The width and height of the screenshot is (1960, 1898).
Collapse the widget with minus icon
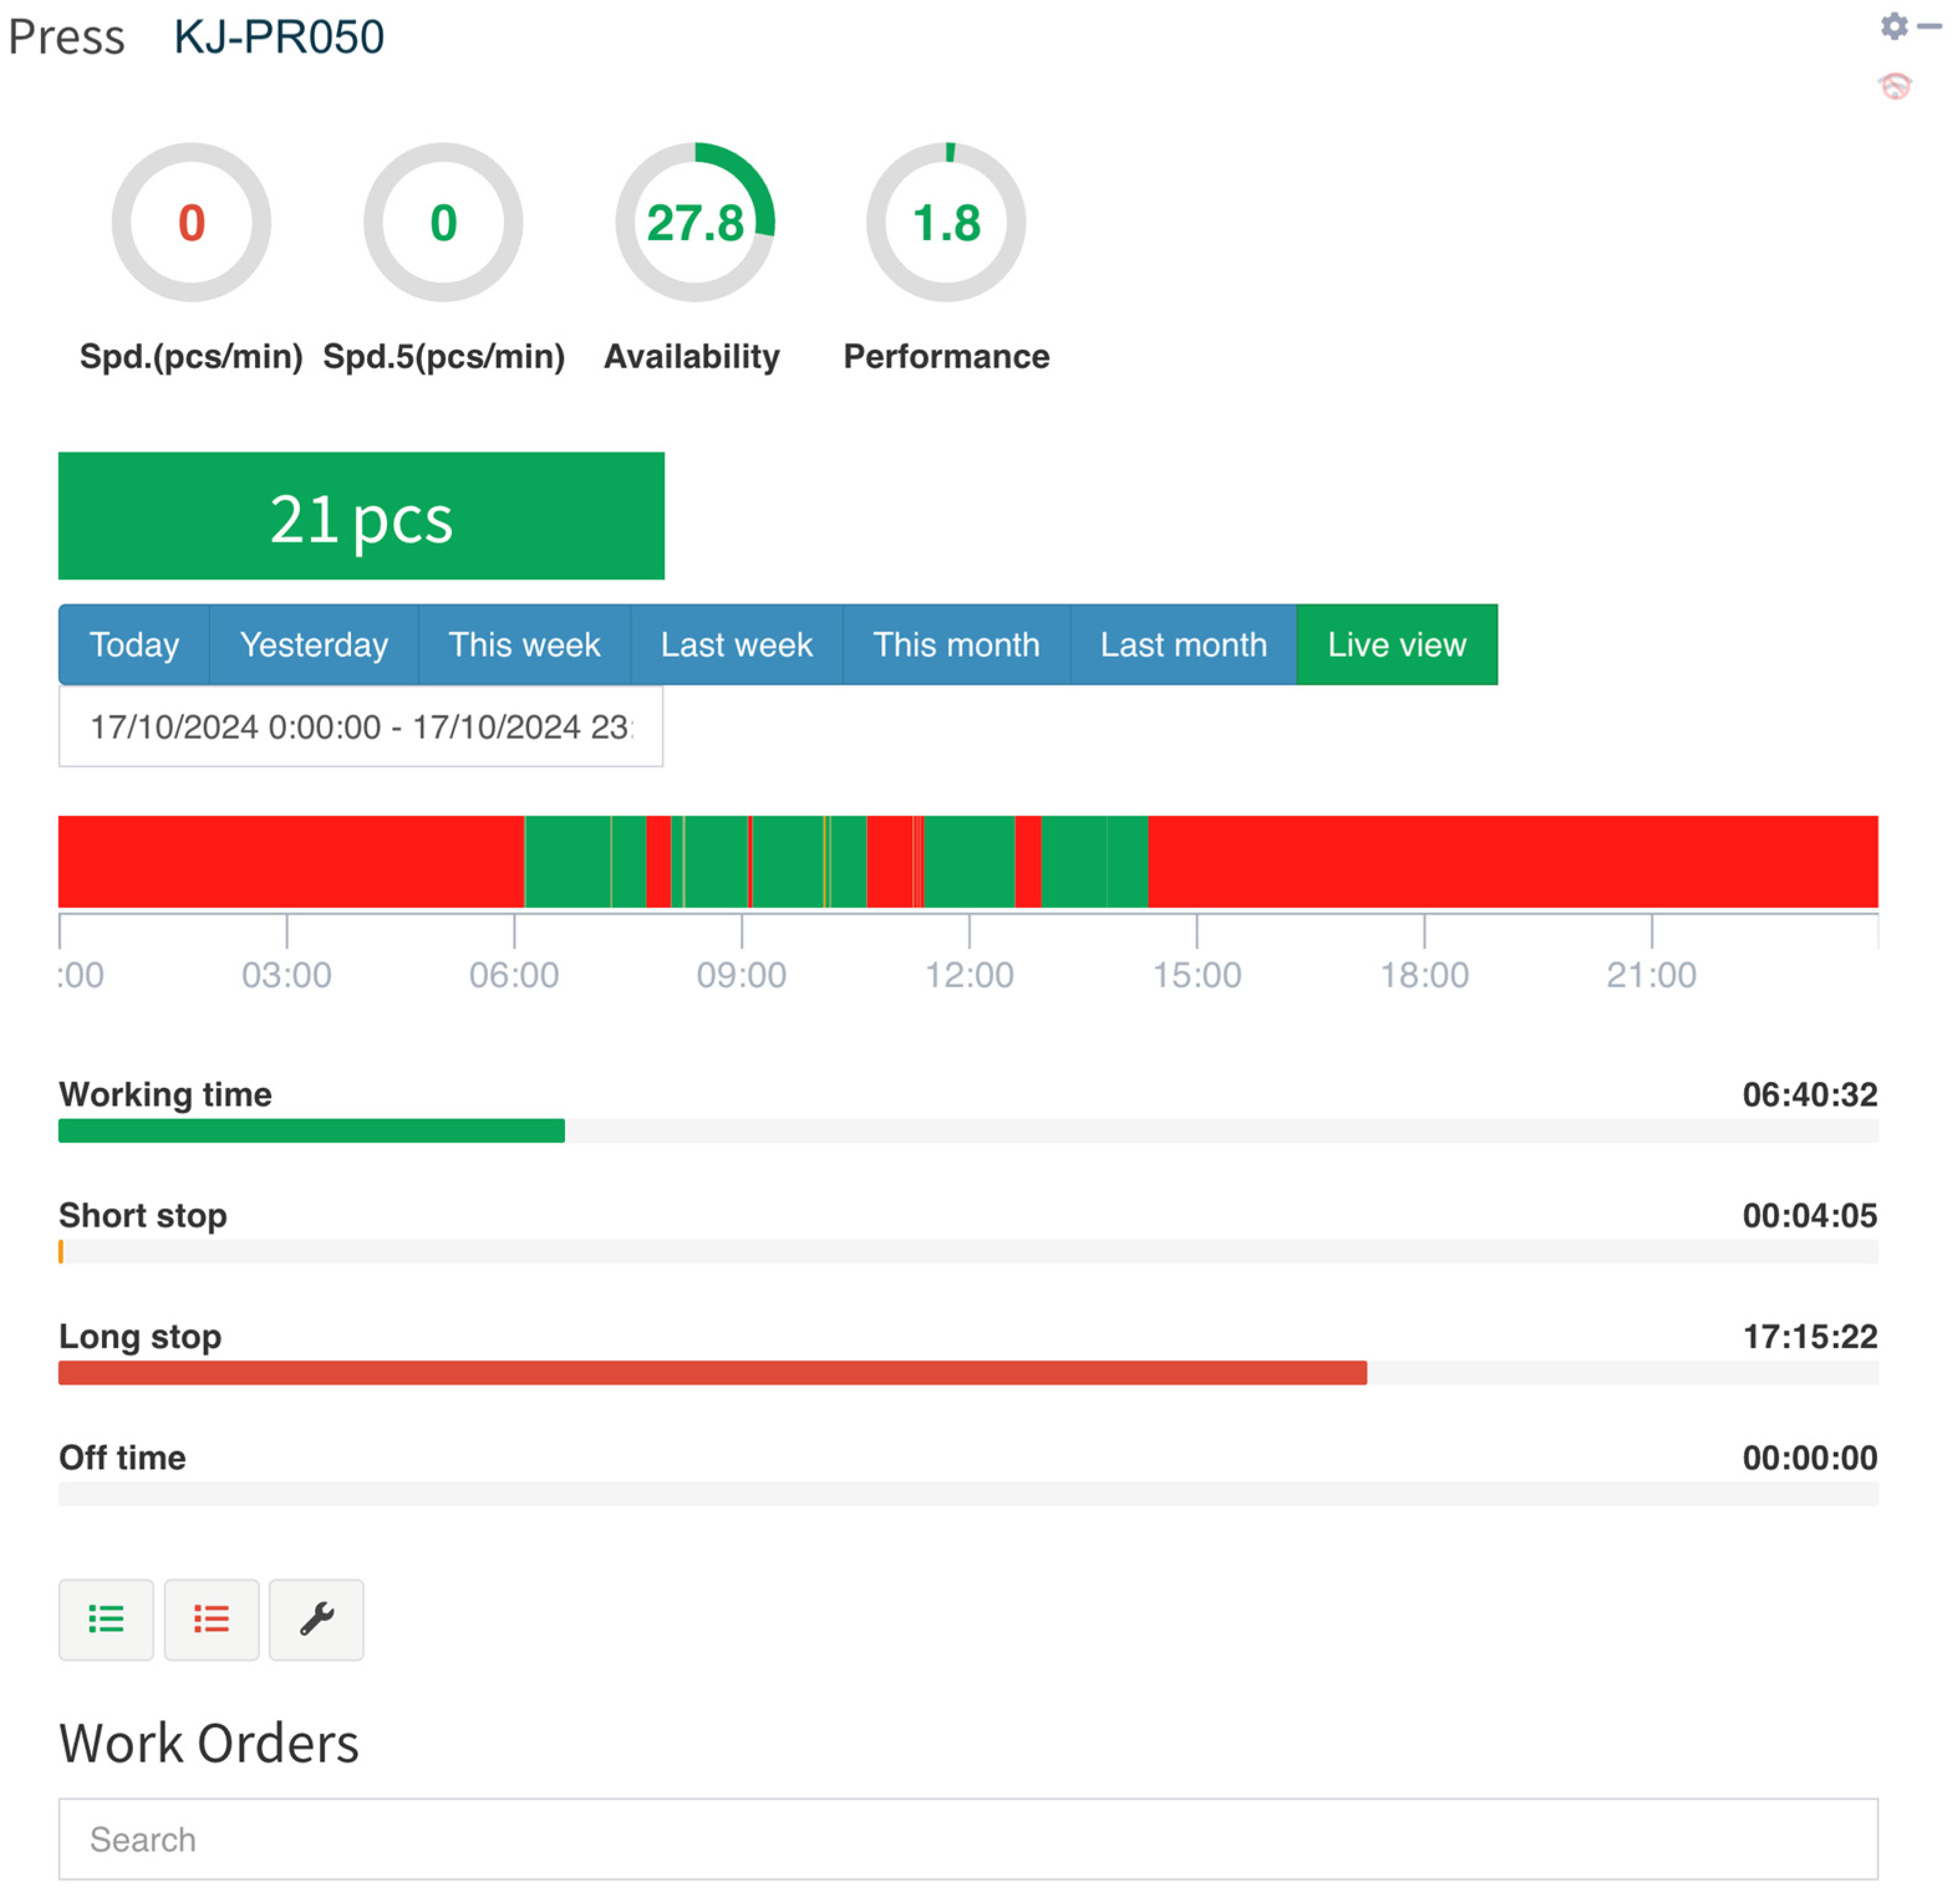pos(1930,26)
